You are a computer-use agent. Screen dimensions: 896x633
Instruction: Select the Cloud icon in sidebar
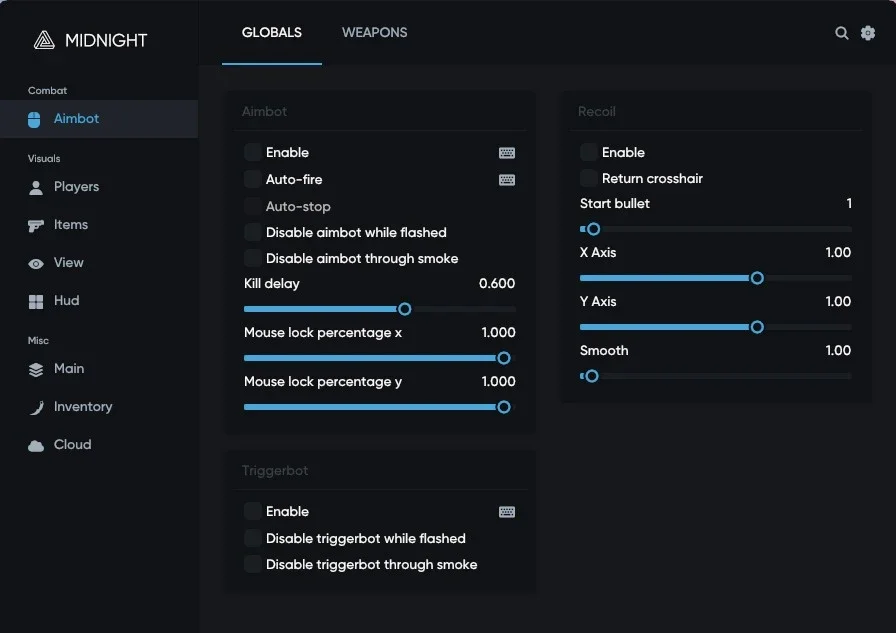35,446
